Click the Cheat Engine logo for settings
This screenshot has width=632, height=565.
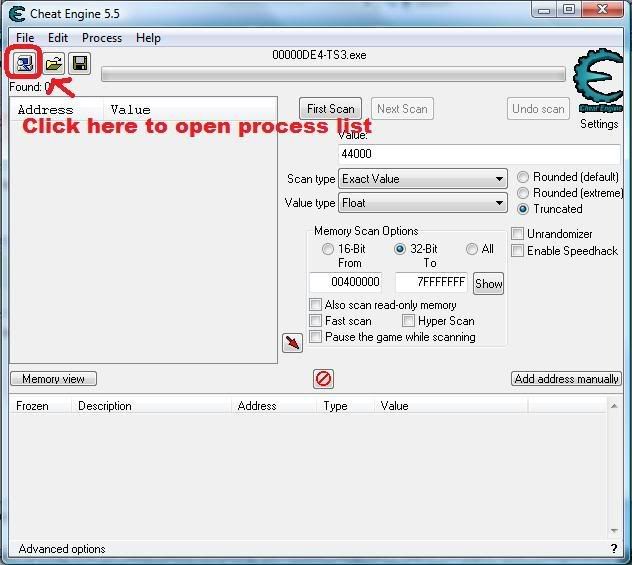coord(598,79)
